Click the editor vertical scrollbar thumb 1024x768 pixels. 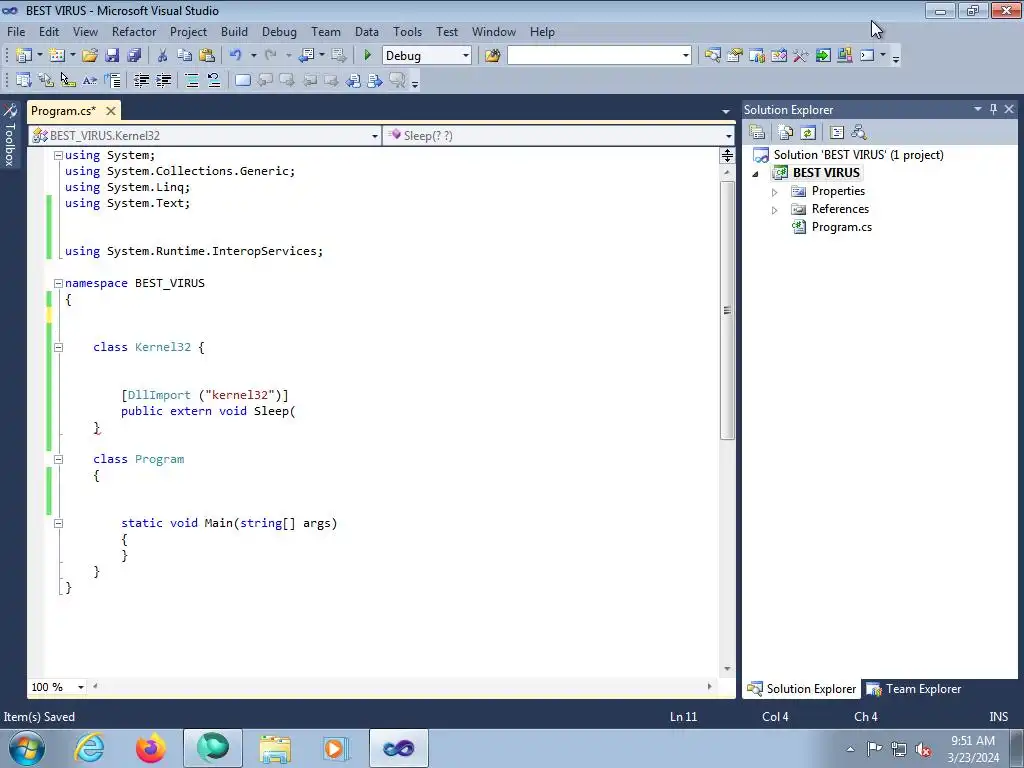(727, 311)
